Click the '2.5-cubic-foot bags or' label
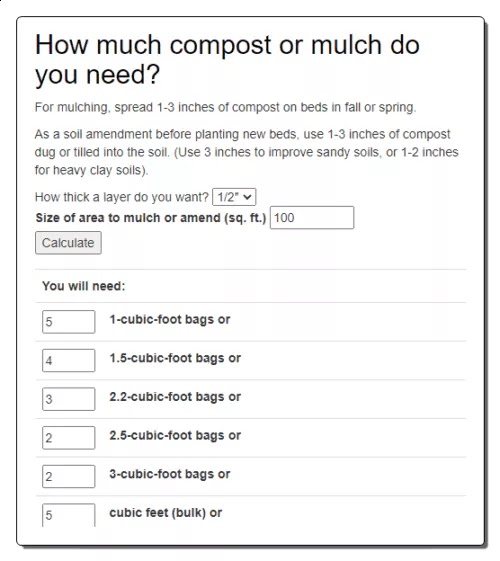Screen dimensions: 500x561 (x=175, y=435)
